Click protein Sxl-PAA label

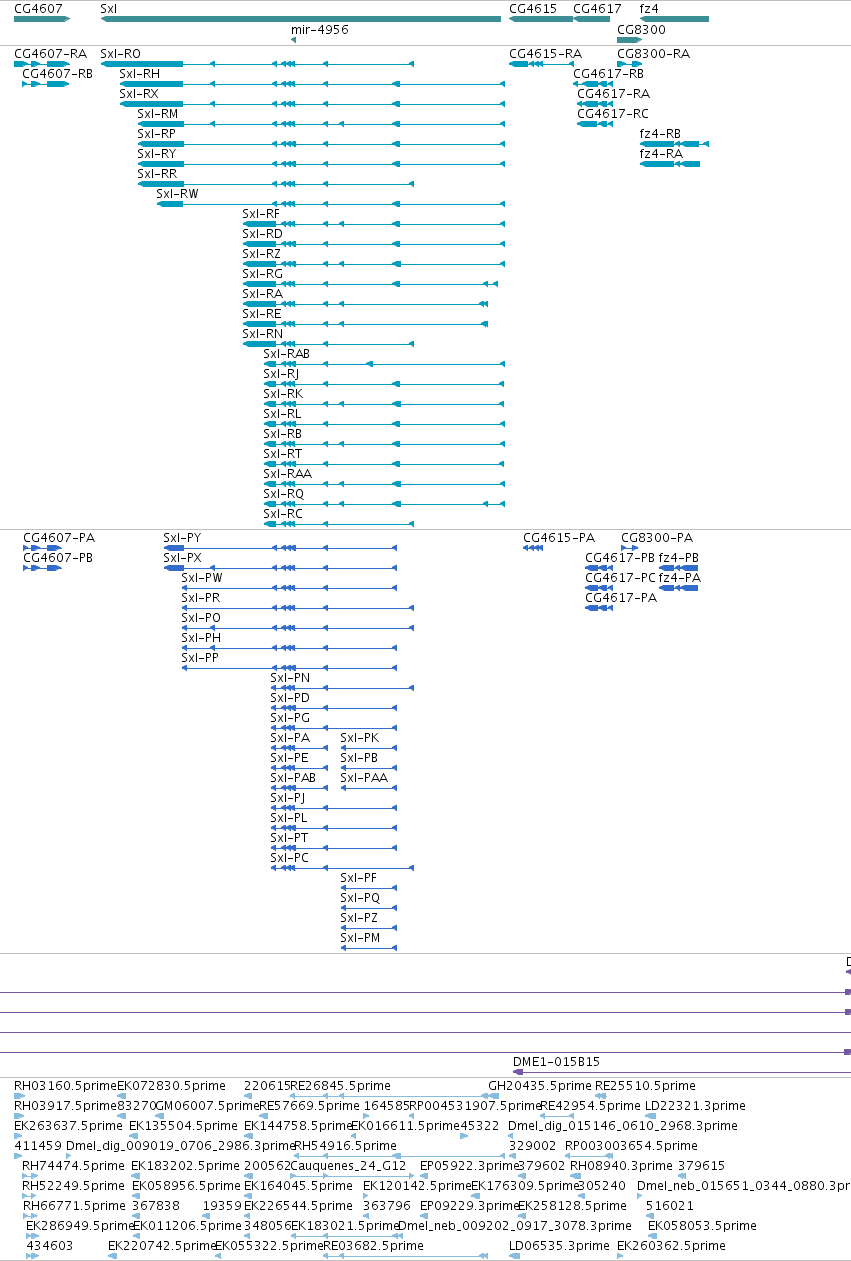point(364,778)
